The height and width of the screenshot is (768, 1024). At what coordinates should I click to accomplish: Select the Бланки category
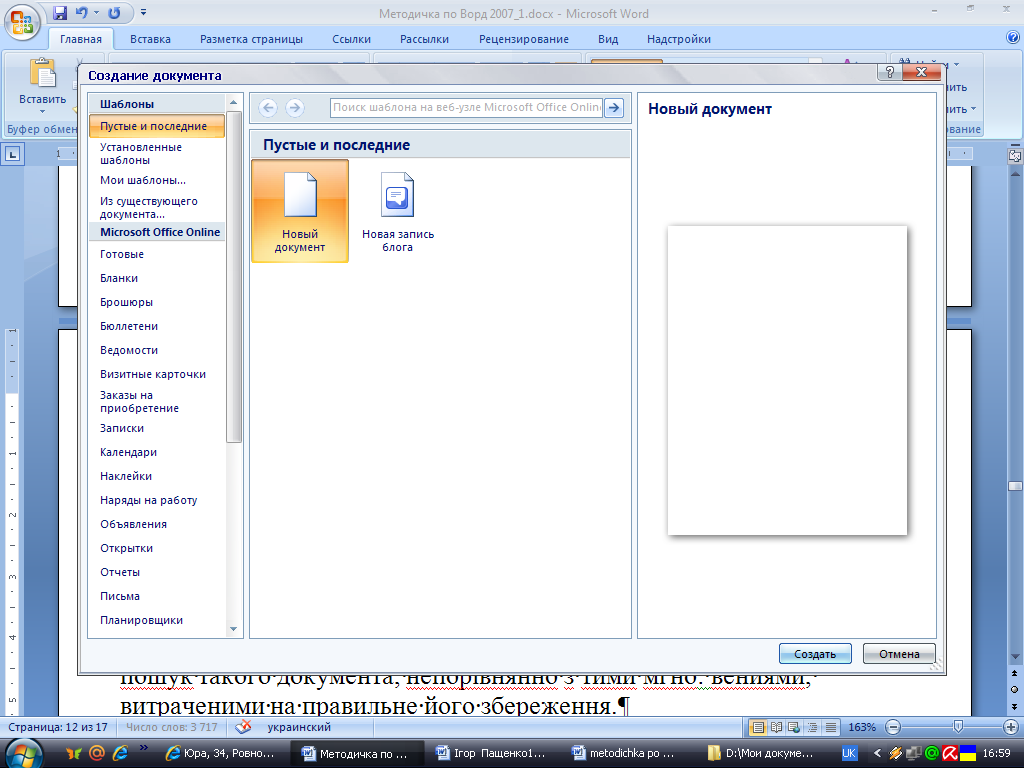click(157, 278)
